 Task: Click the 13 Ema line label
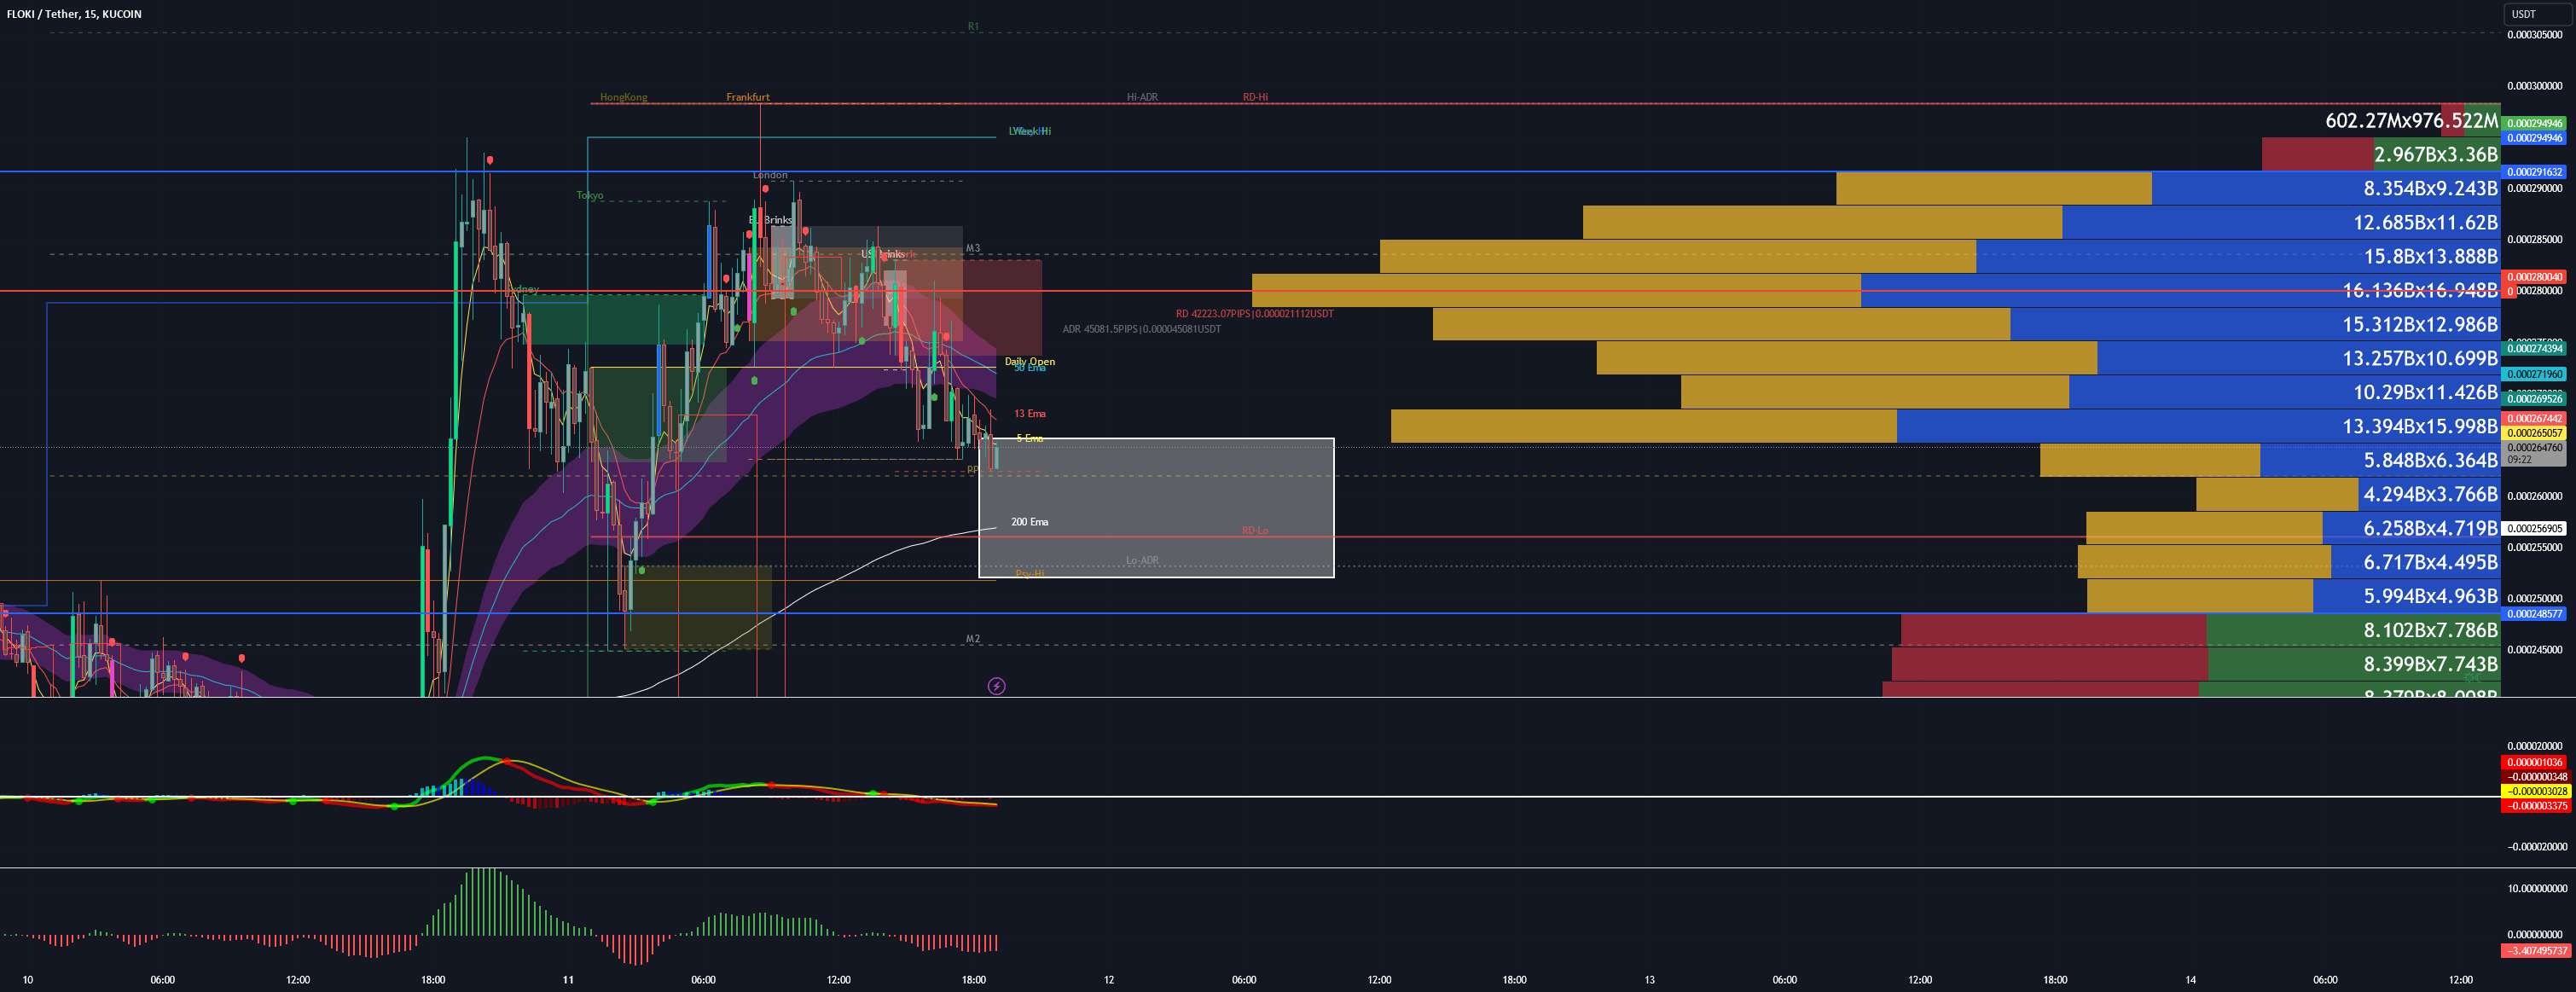click(1030, 413)
